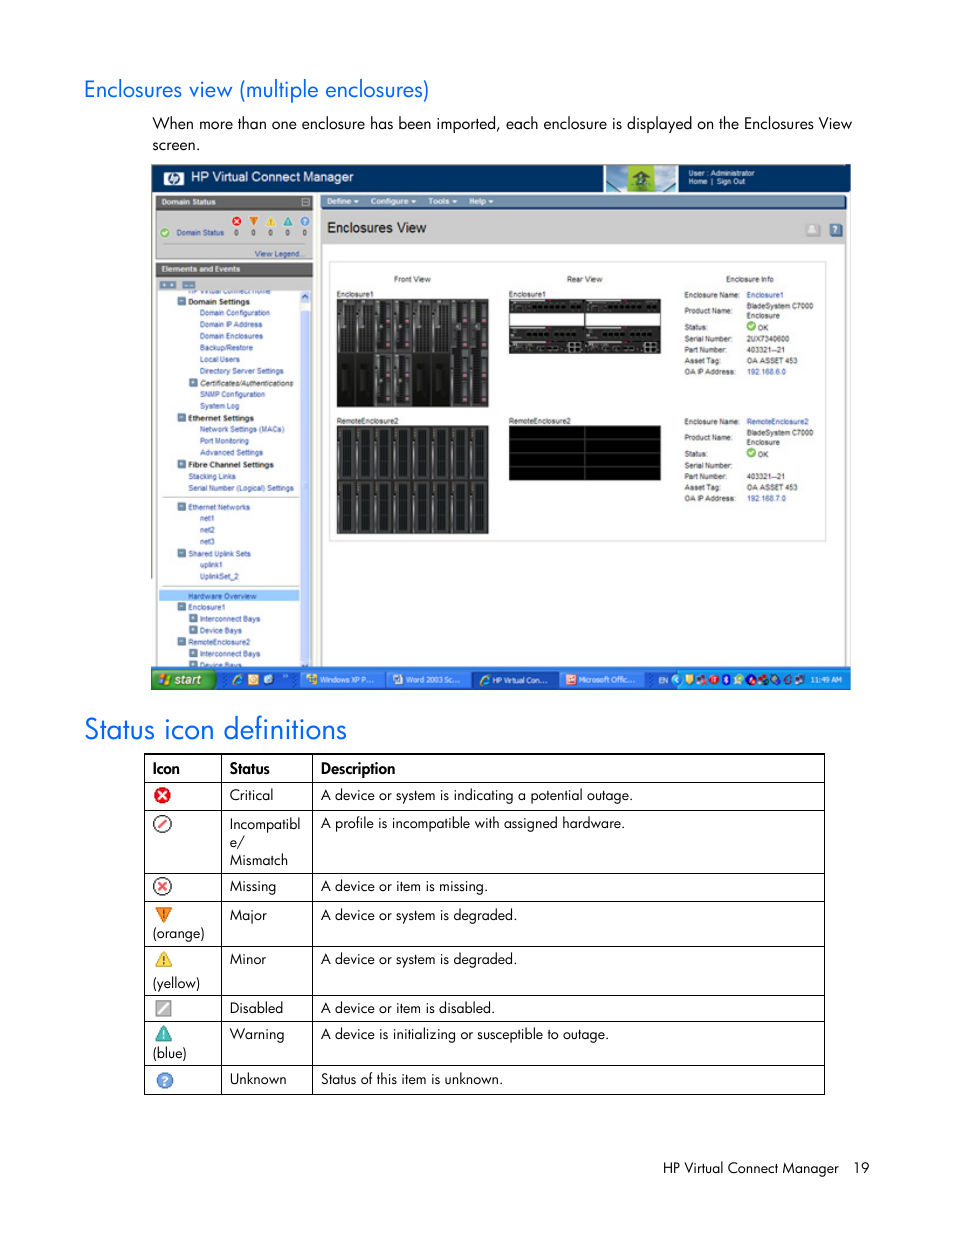Click the Sign Out link
Image resolution: width=954 pixels, height=1235 pixels.
pos(730,182)
